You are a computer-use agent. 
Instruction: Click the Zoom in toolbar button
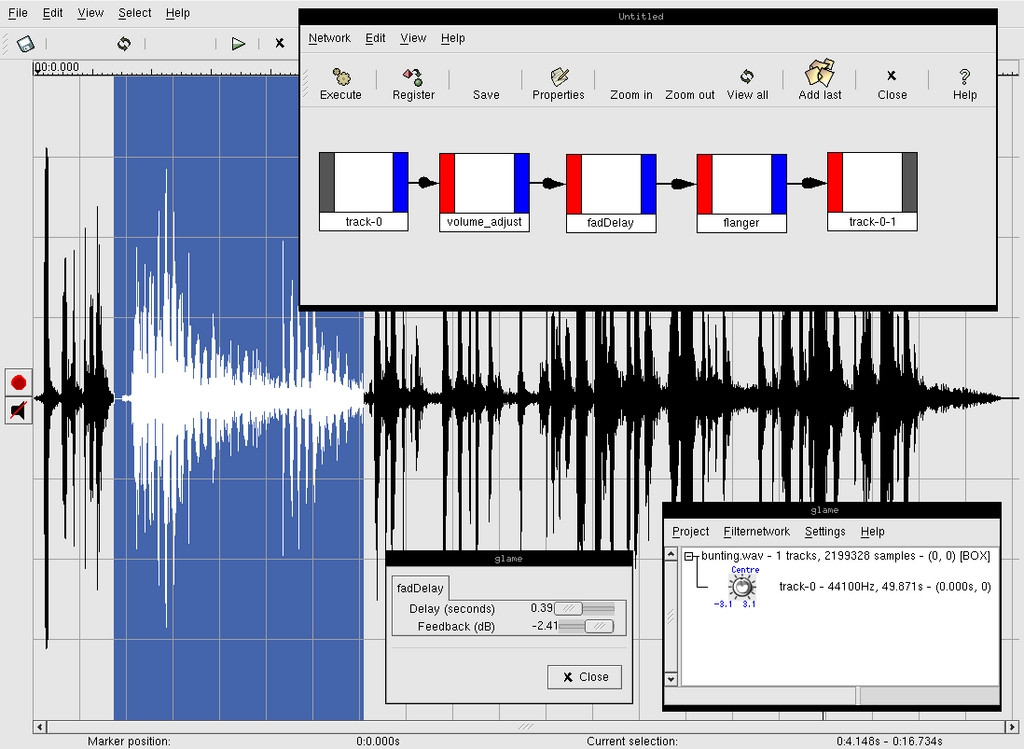631,94
